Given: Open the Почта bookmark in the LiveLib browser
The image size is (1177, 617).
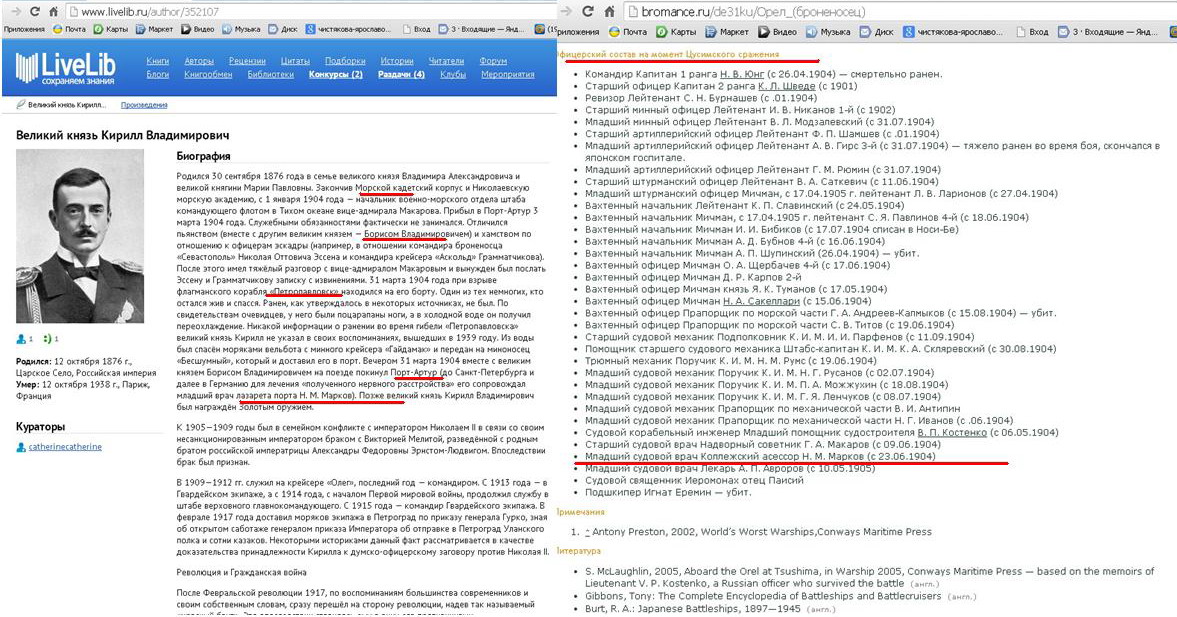Looking at the screenshot, I should (x=68, y=29).
